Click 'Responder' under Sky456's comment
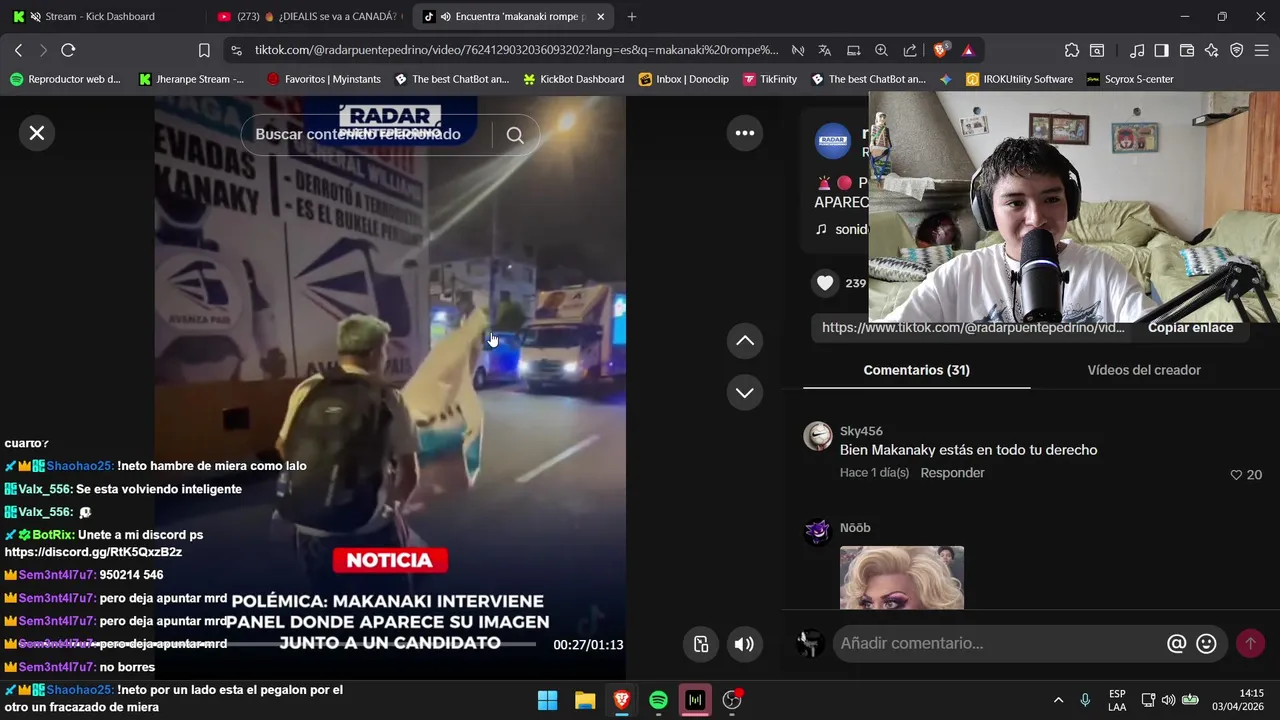 point(952,473)
